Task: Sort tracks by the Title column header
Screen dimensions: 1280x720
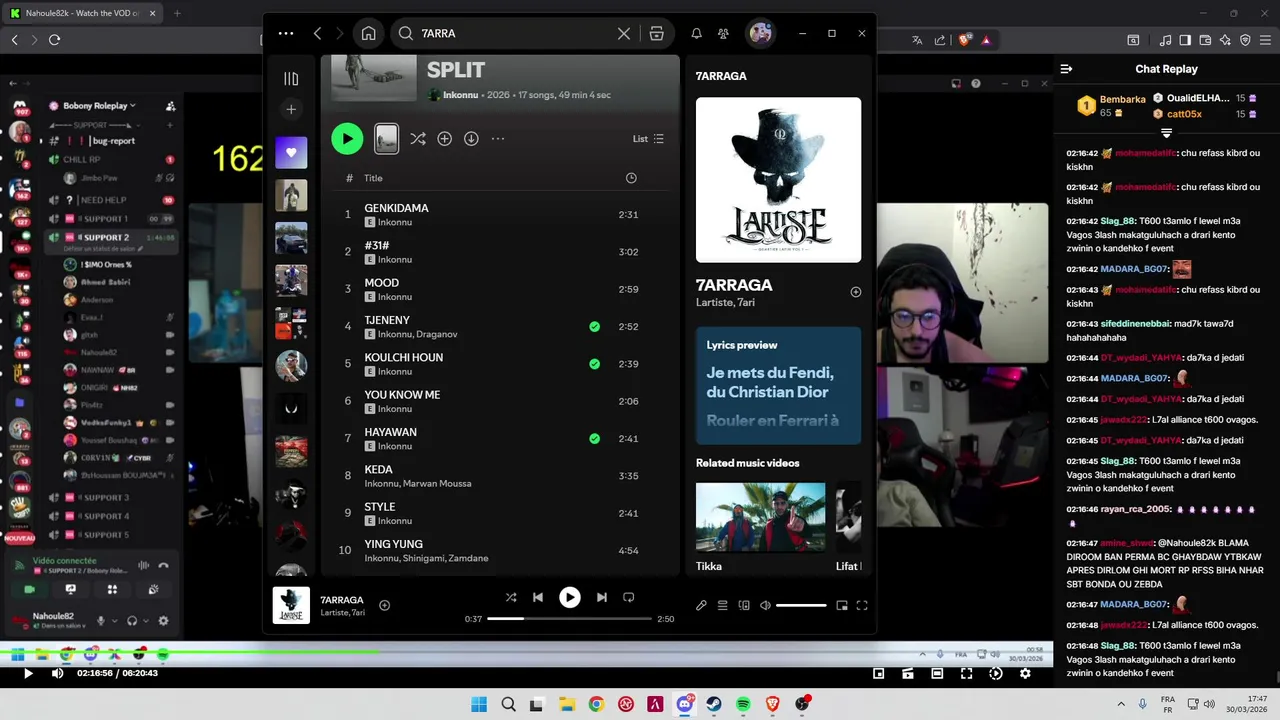Action: (373, 178)
